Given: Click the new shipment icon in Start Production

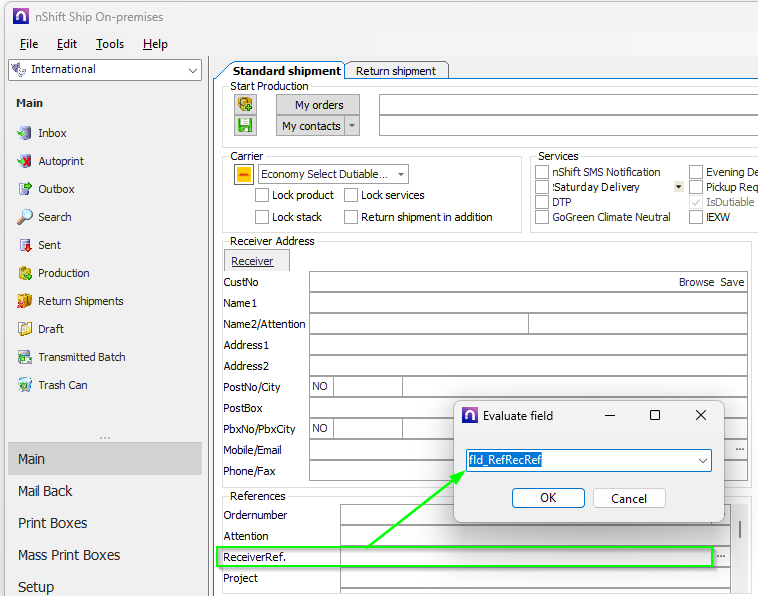Looking at the screenshot, I should pos(245,104).
